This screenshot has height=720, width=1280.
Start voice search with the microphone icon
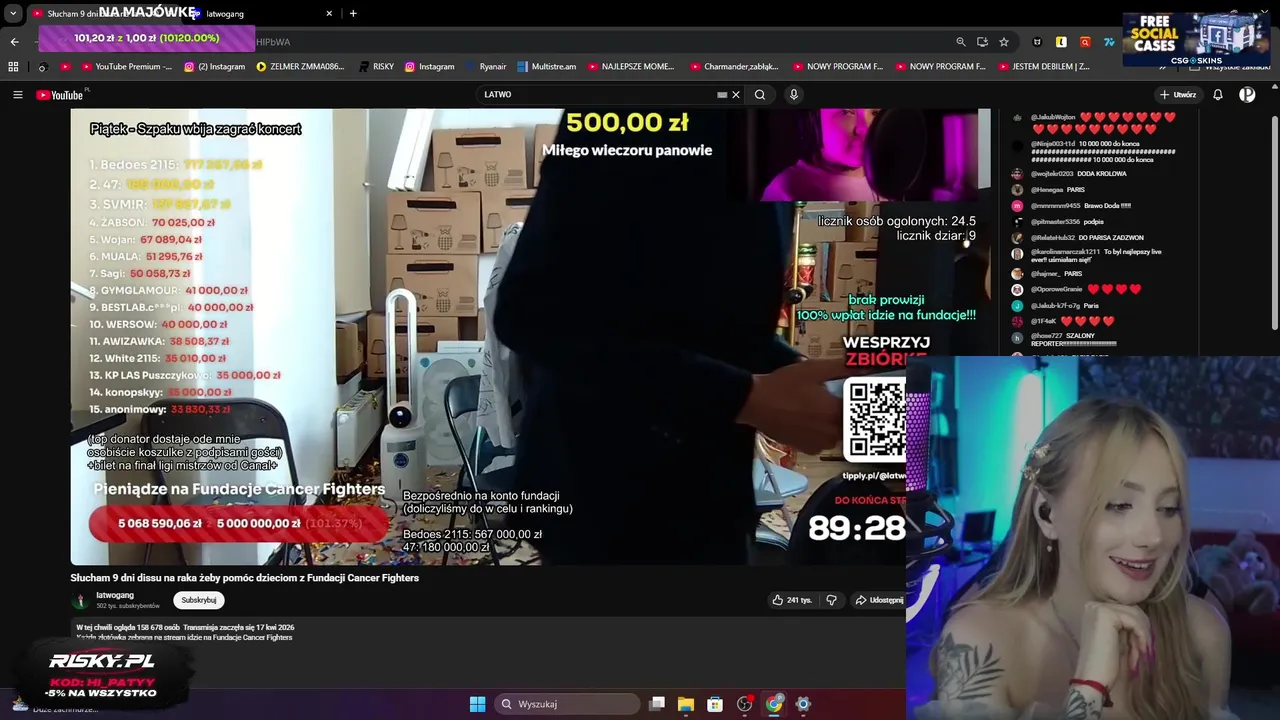click(x=794, y=94)
